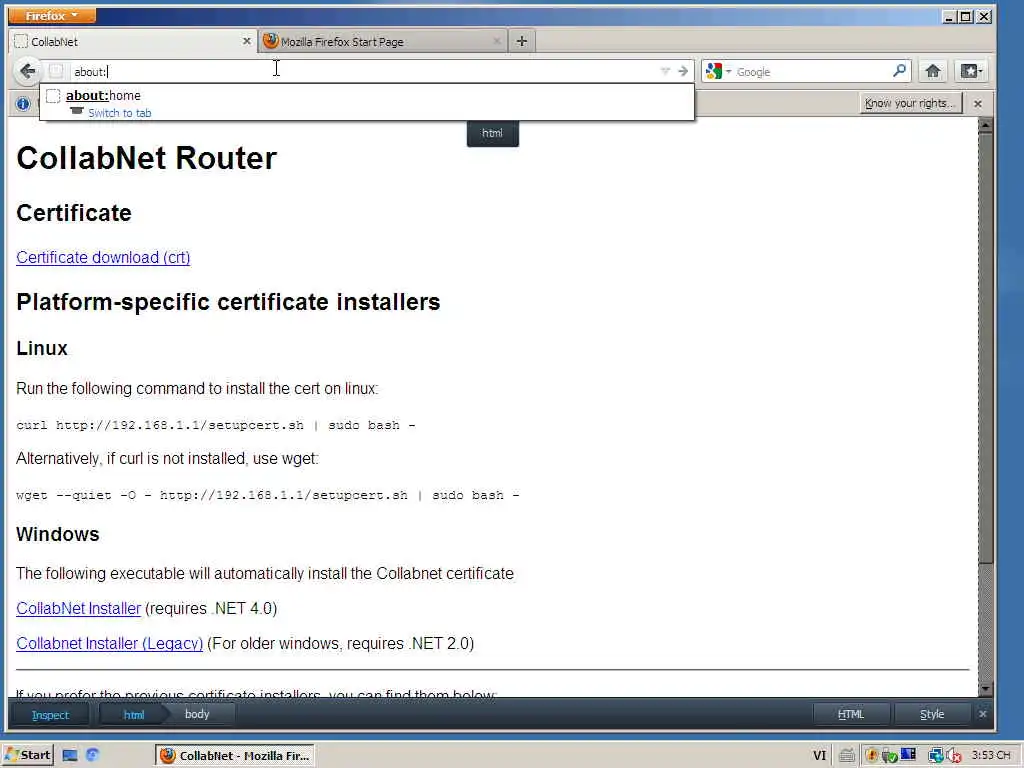Click the VI language indicator

point(820,756)
